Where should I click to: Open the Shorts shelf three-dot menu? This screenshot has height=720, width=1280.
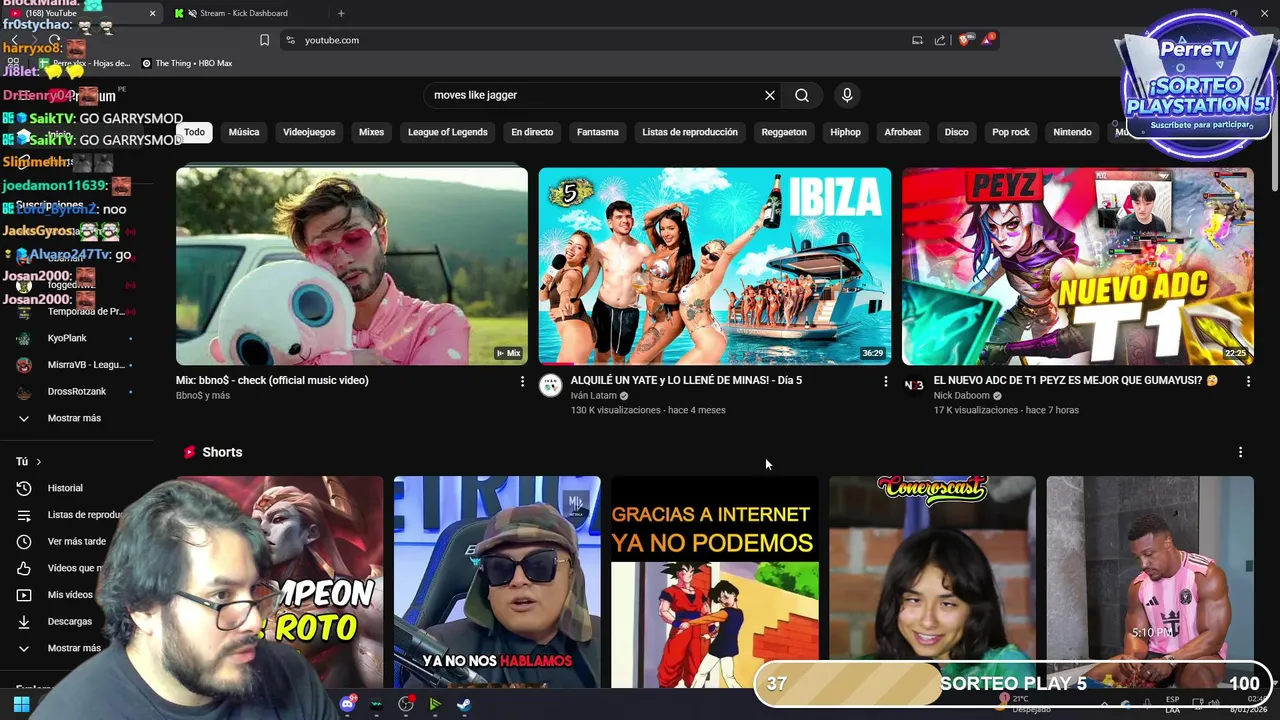(1240, 452)
